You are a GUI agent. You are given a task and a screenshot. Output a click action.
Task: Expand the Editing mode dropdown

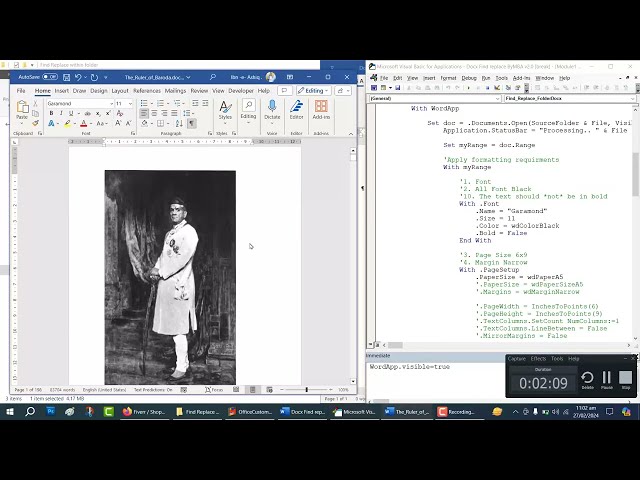[313, 91]
